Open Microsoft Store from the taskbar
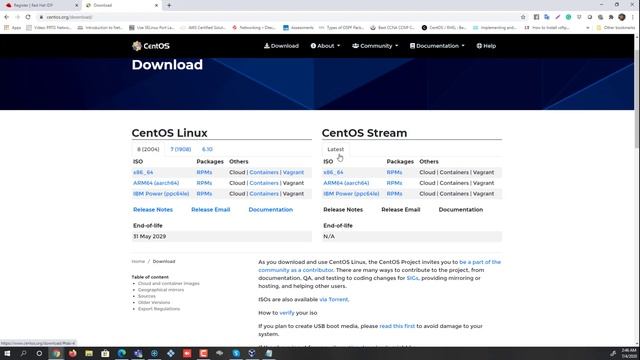This screenshot has height=360, width=640. point(105,353)
